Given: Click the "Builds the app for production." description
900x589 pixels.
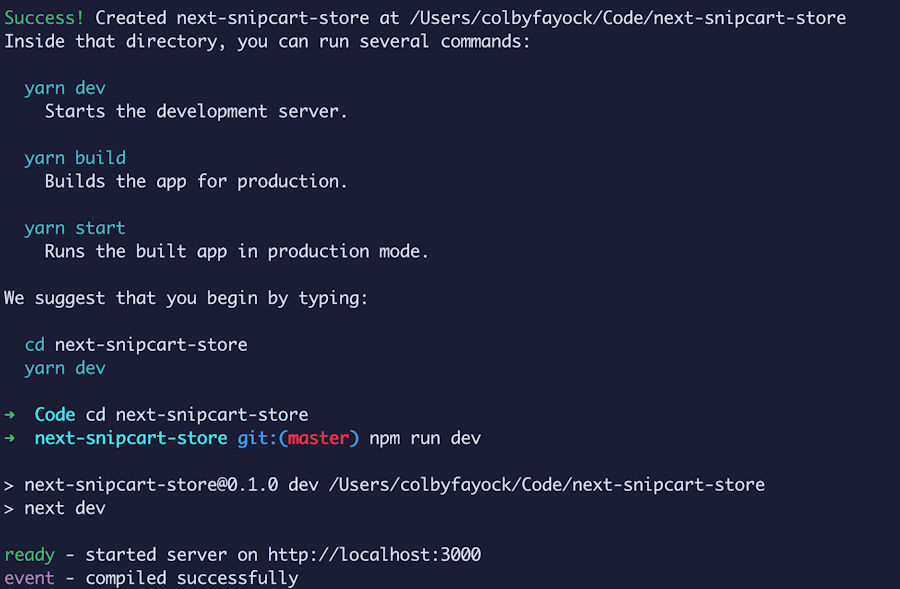Looking at the screenshot, I should pos(196,181).
